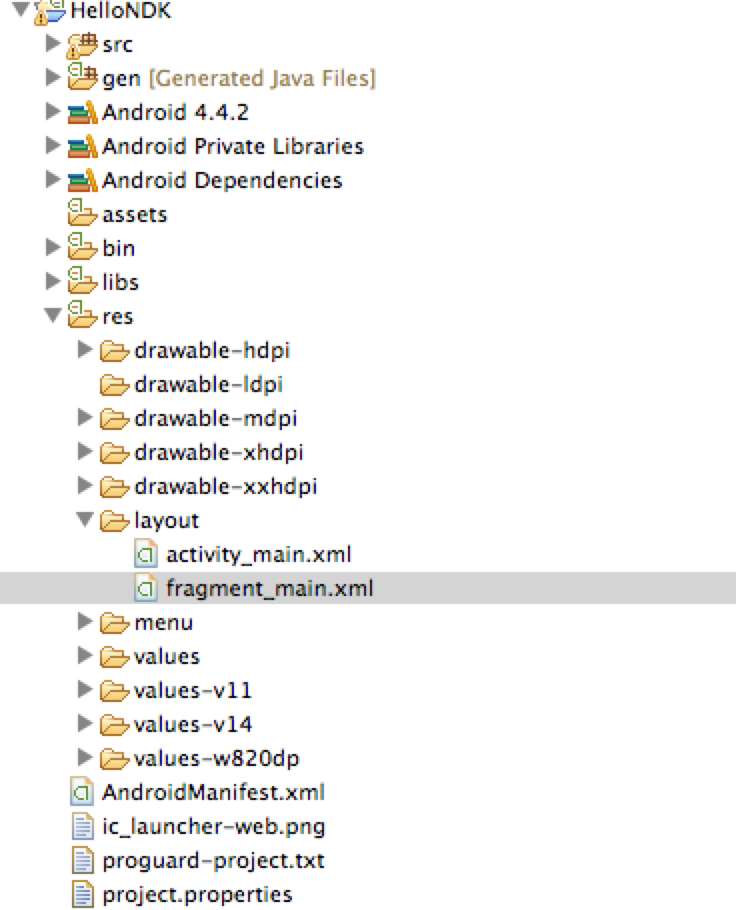Click the values folder icon
Image resolution: width=736 pixels, height=910 pixels.
point(114,657)
